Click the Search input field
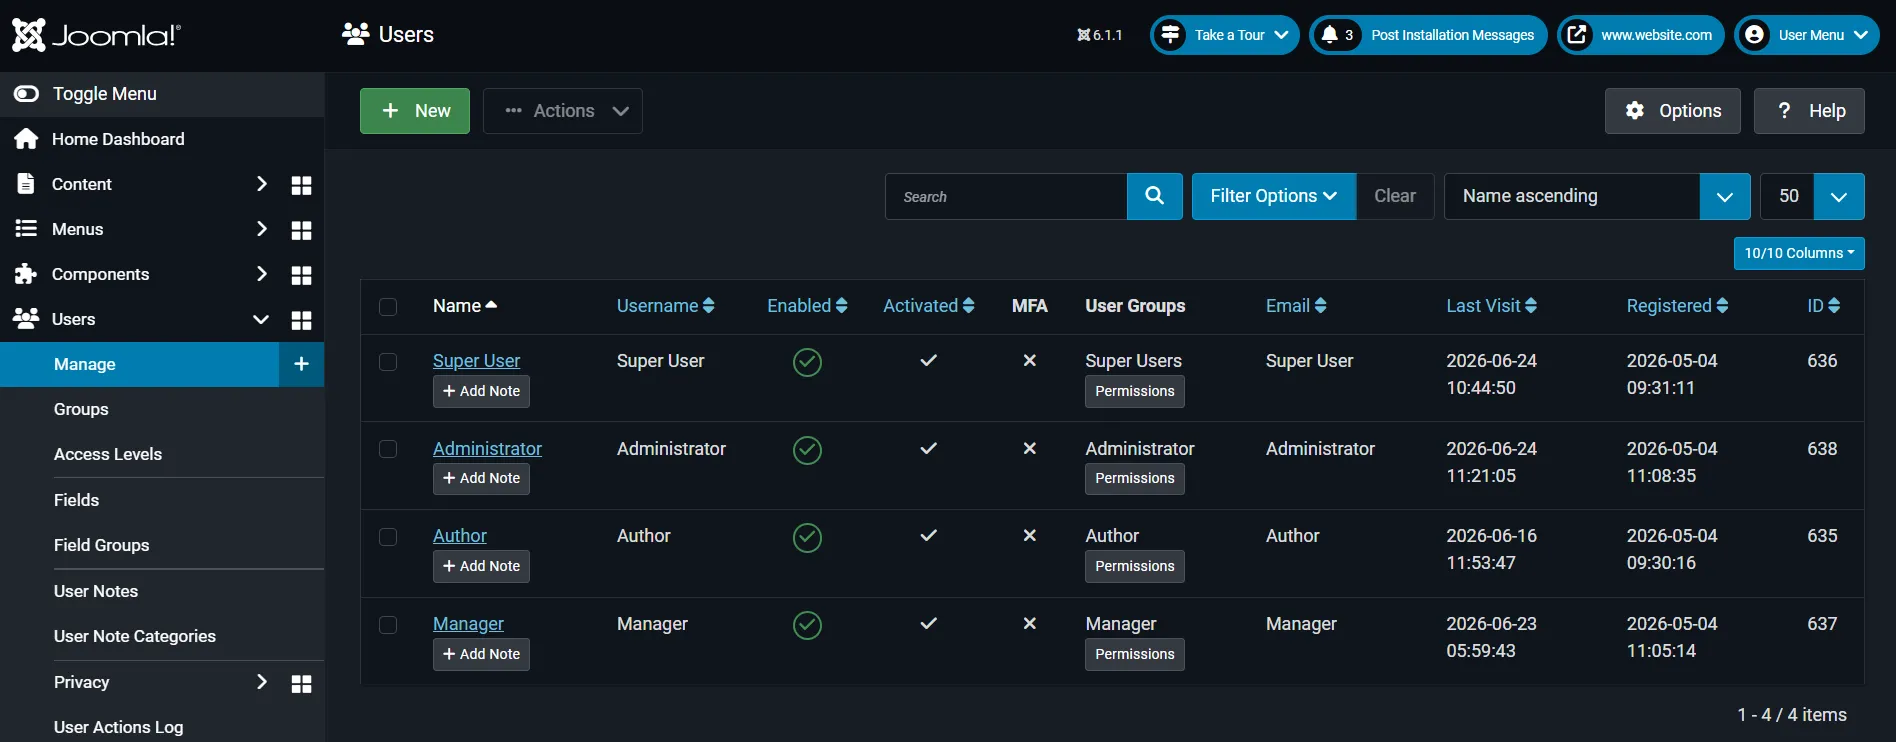1896x742 pixels. pos(1006,196)
